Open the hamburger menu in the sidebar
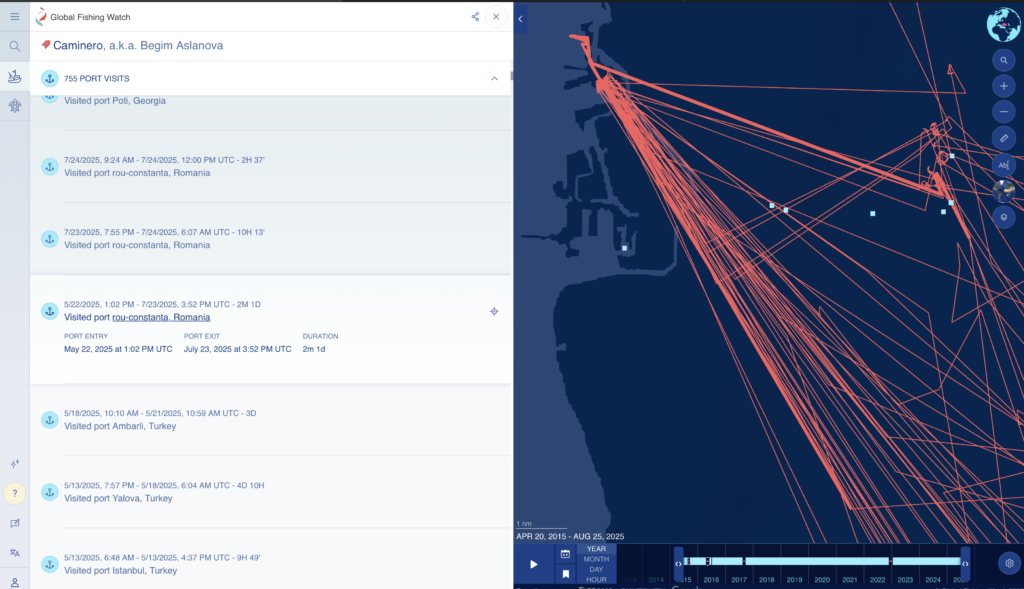 coord(14,16)
